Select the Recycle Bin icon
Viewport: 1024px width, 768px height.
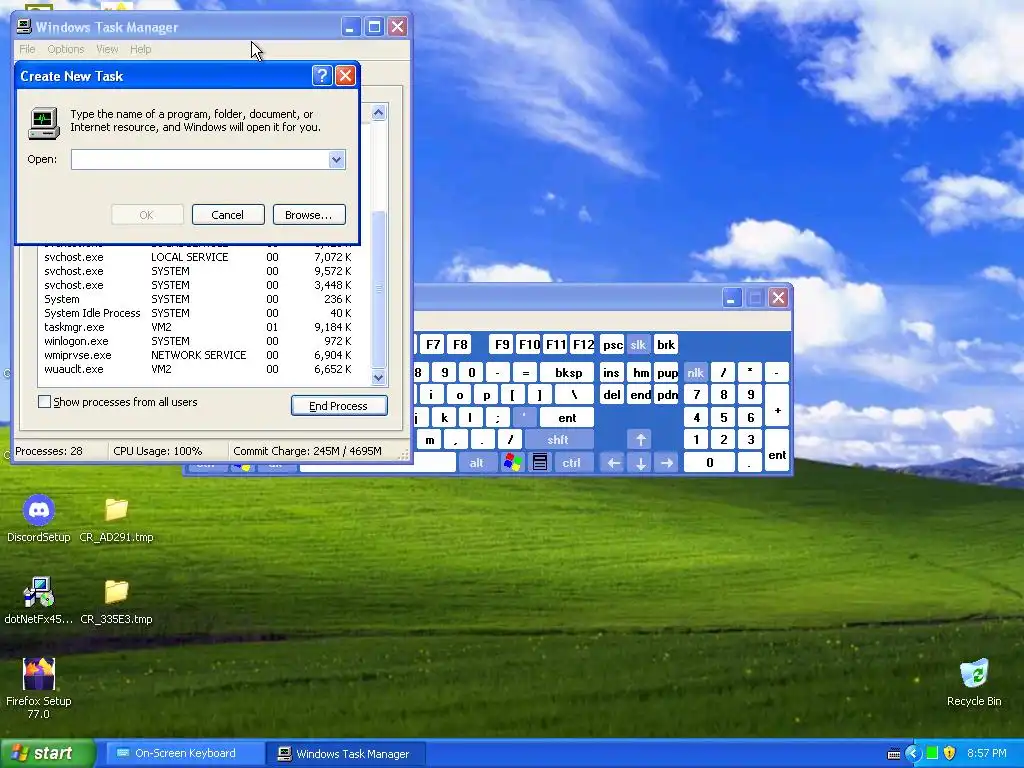[974, 682]
